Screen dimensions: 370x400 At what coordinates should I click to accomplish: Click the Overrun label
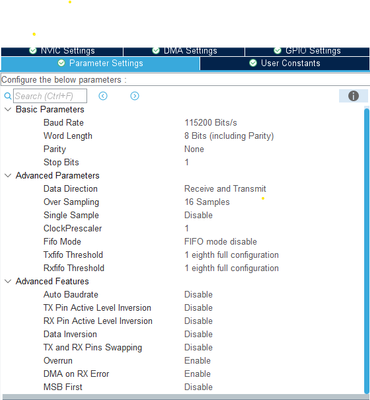point(58,361)
